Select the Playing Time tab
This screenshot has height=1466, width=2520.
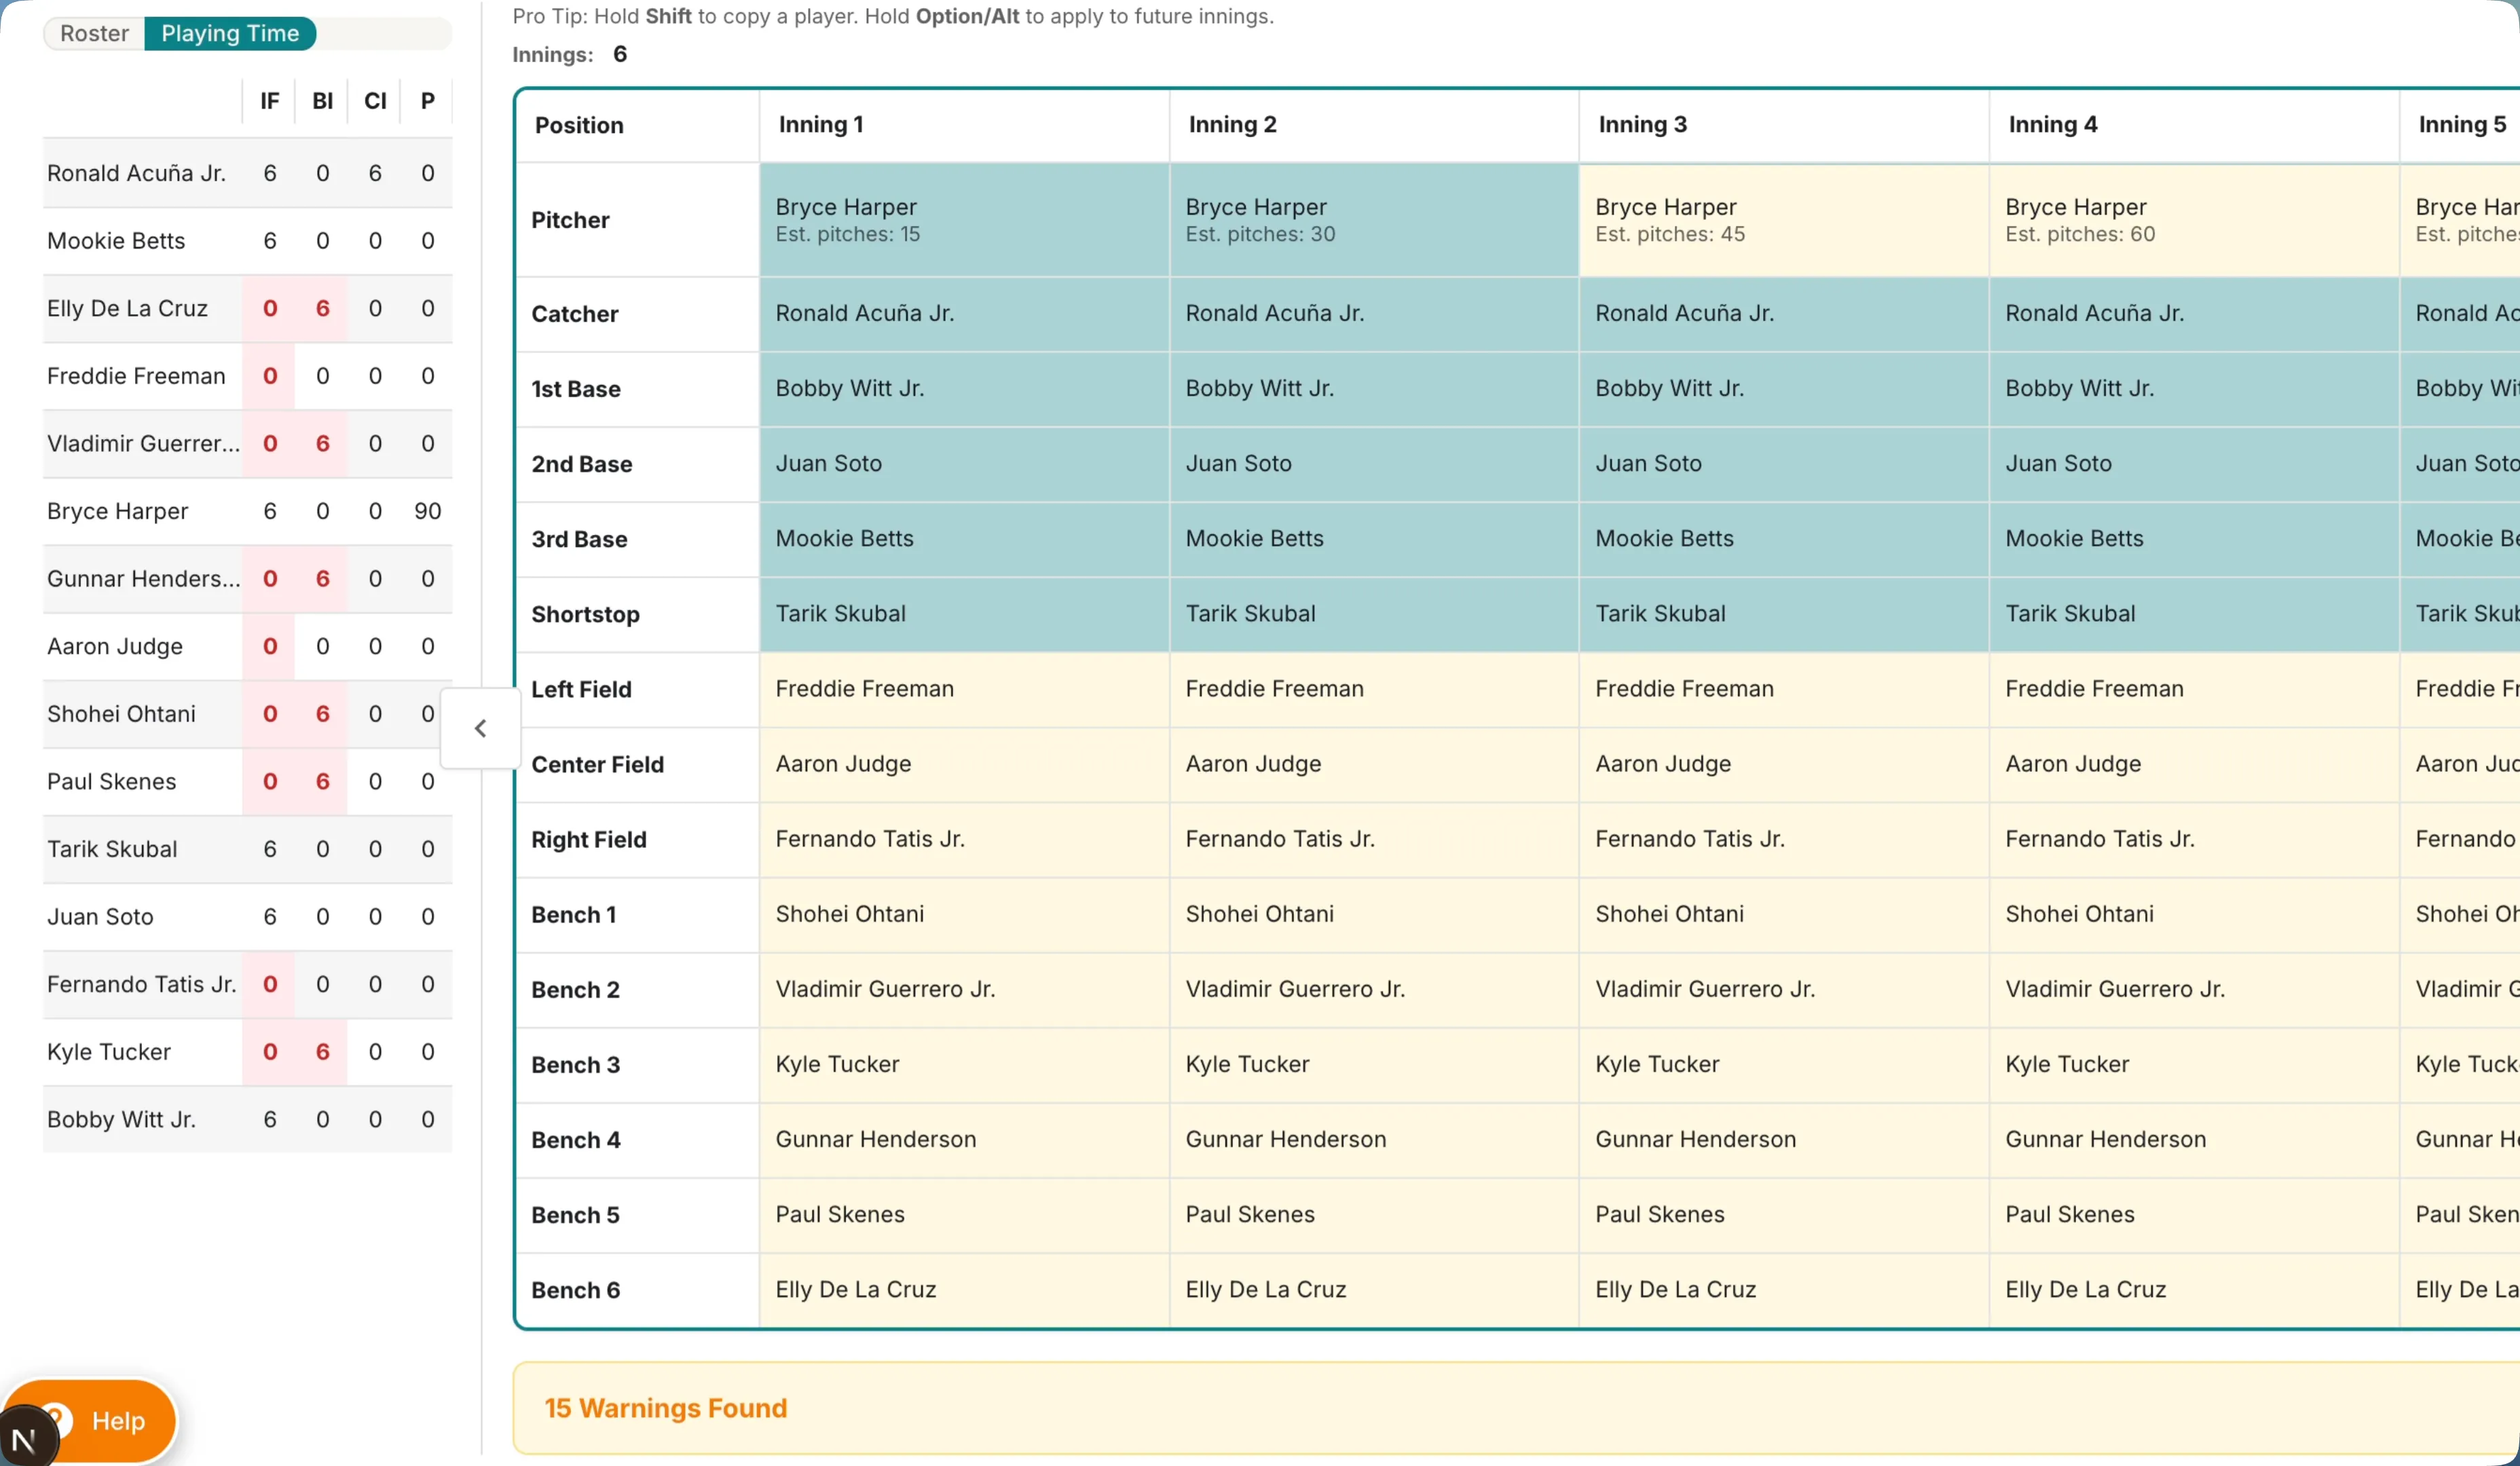click(230, 33)
